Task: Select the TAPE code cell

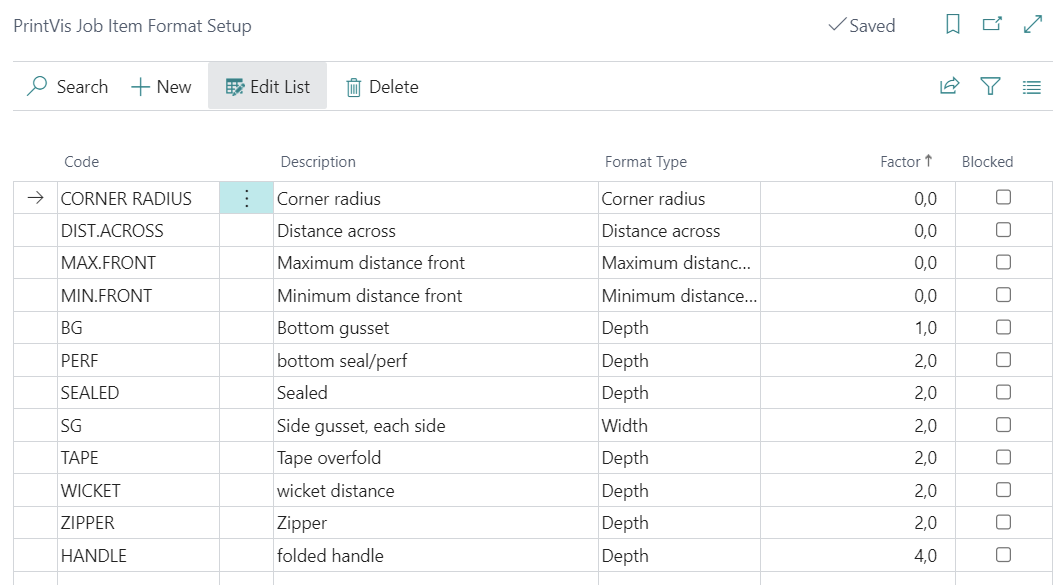Action: coord(138,458)
